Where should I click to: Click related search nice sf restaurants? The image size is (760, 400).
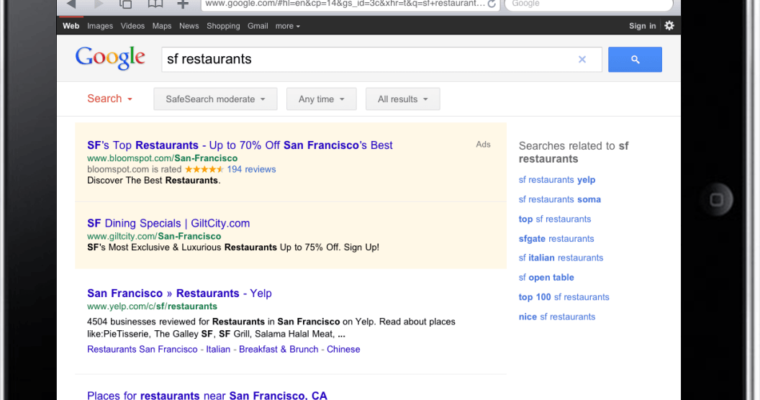(557, 317)
